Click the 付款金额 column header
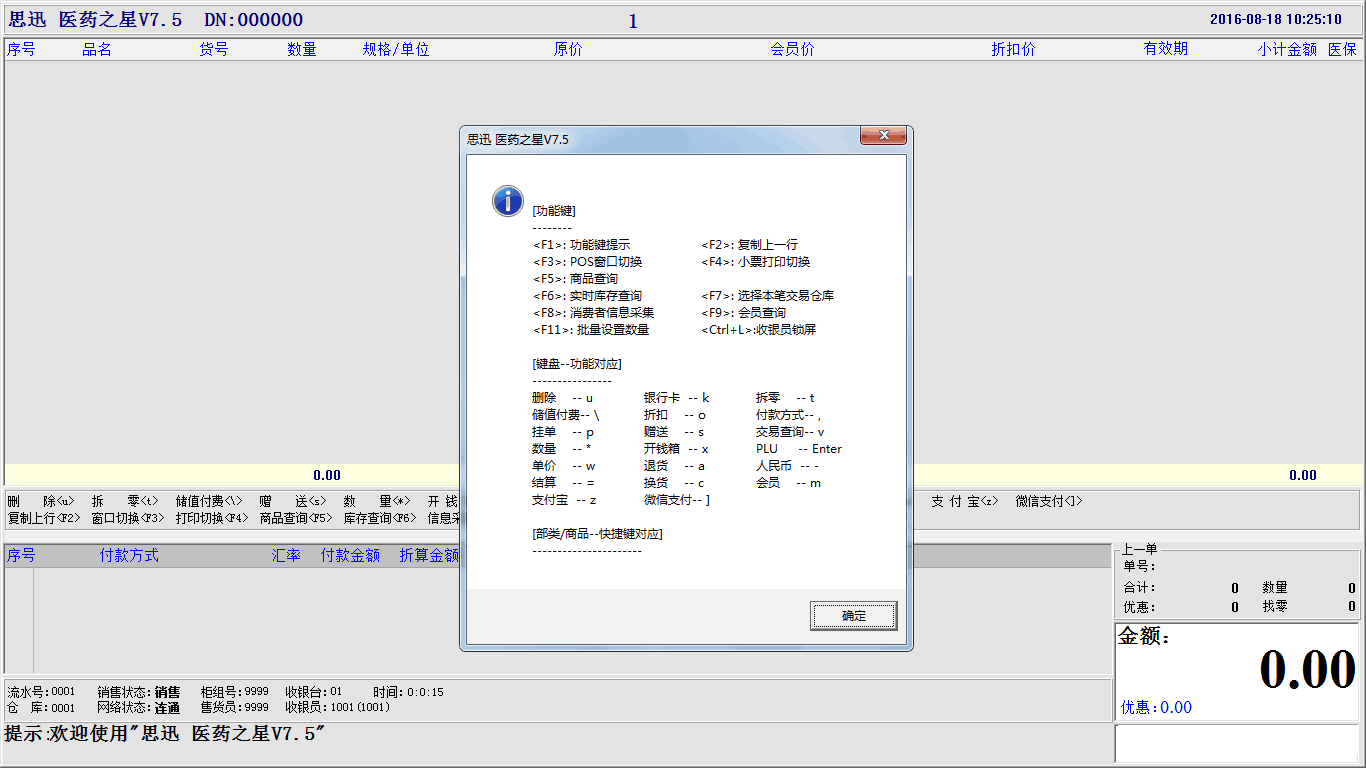This screenshot has height=768, width=1366. click(x=350, y=555)
